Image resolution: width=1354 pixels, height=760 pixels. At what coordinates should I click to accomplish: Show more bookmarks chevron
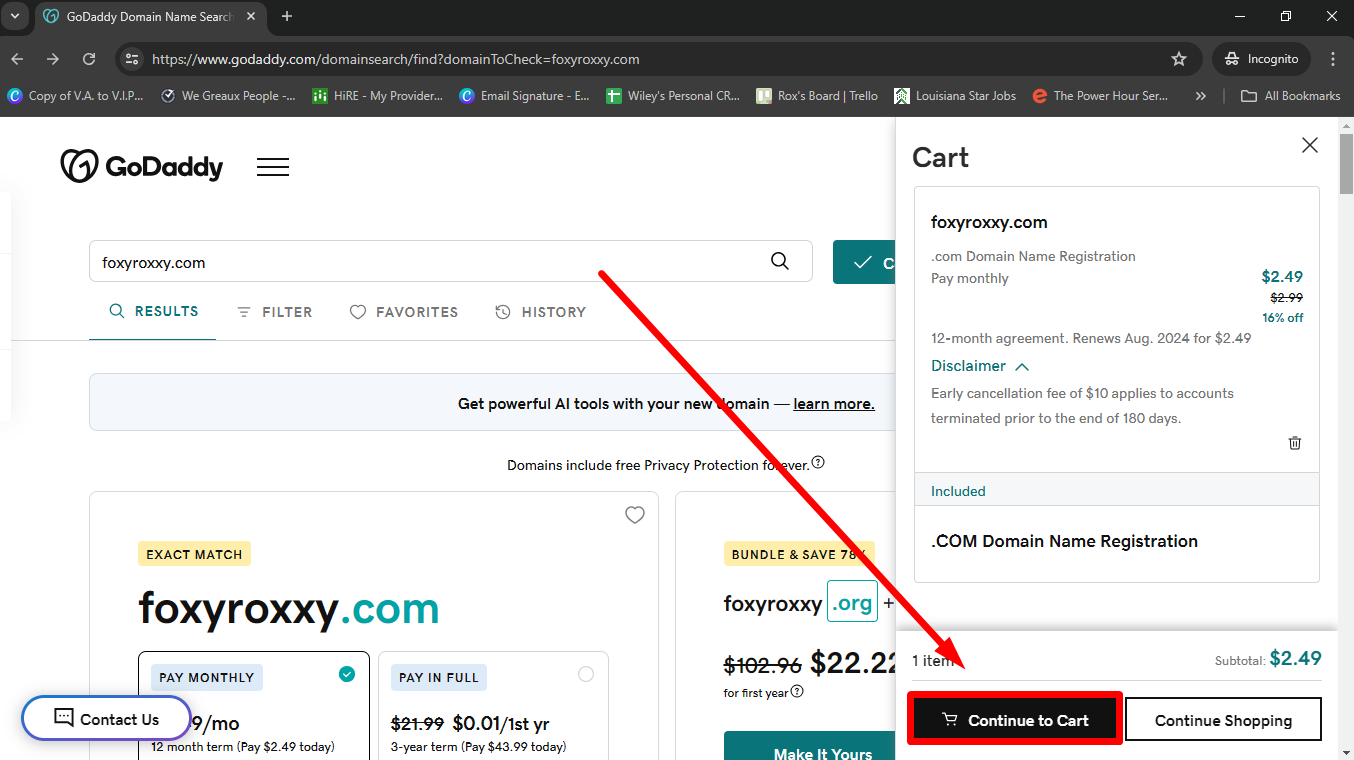(x=1201, y=96)
